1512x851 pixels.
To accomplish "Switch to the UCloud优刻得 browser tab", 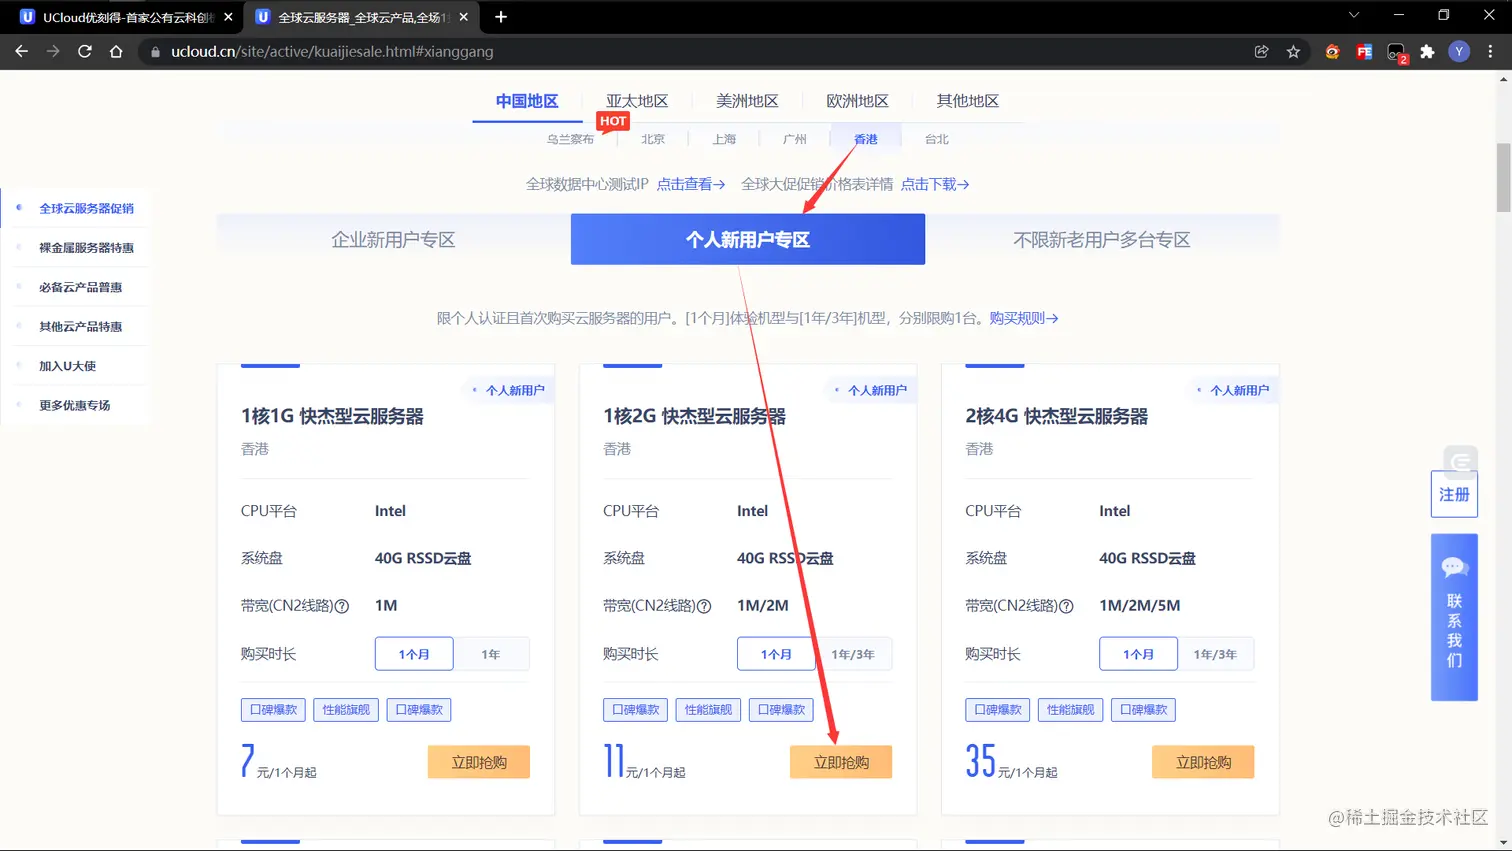I will [x=125, y=17].
